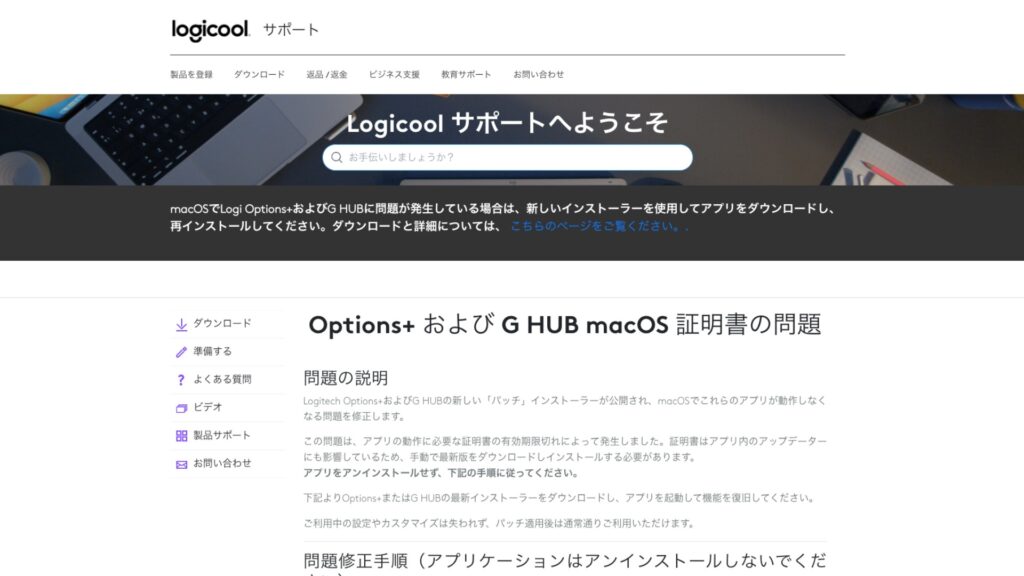Open よくある質問 sidebar link
The image size is (1024, 576).
[x=222, y=380]
